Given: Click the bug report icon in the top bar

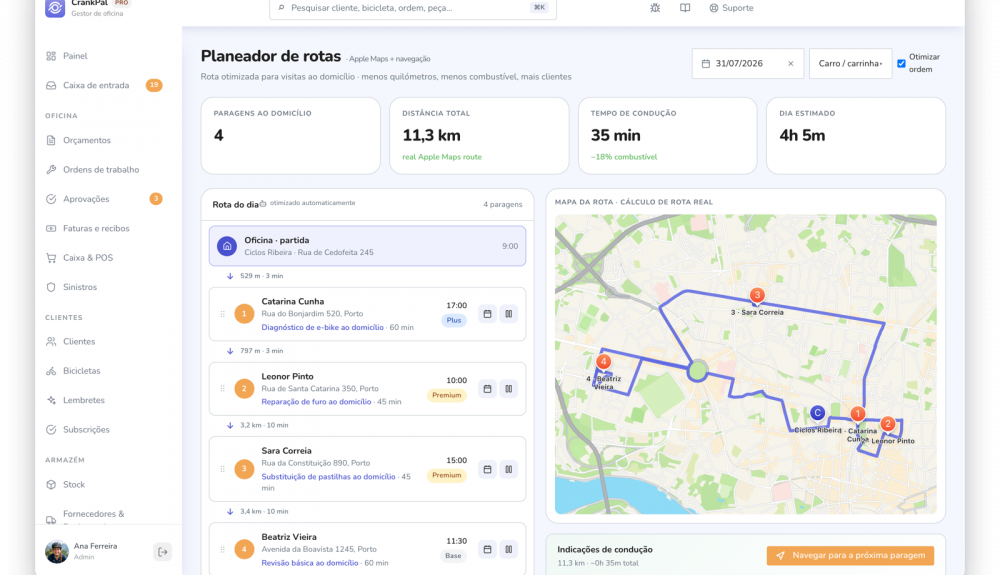Looking at the screenshot, I should [x=655, y=8].
